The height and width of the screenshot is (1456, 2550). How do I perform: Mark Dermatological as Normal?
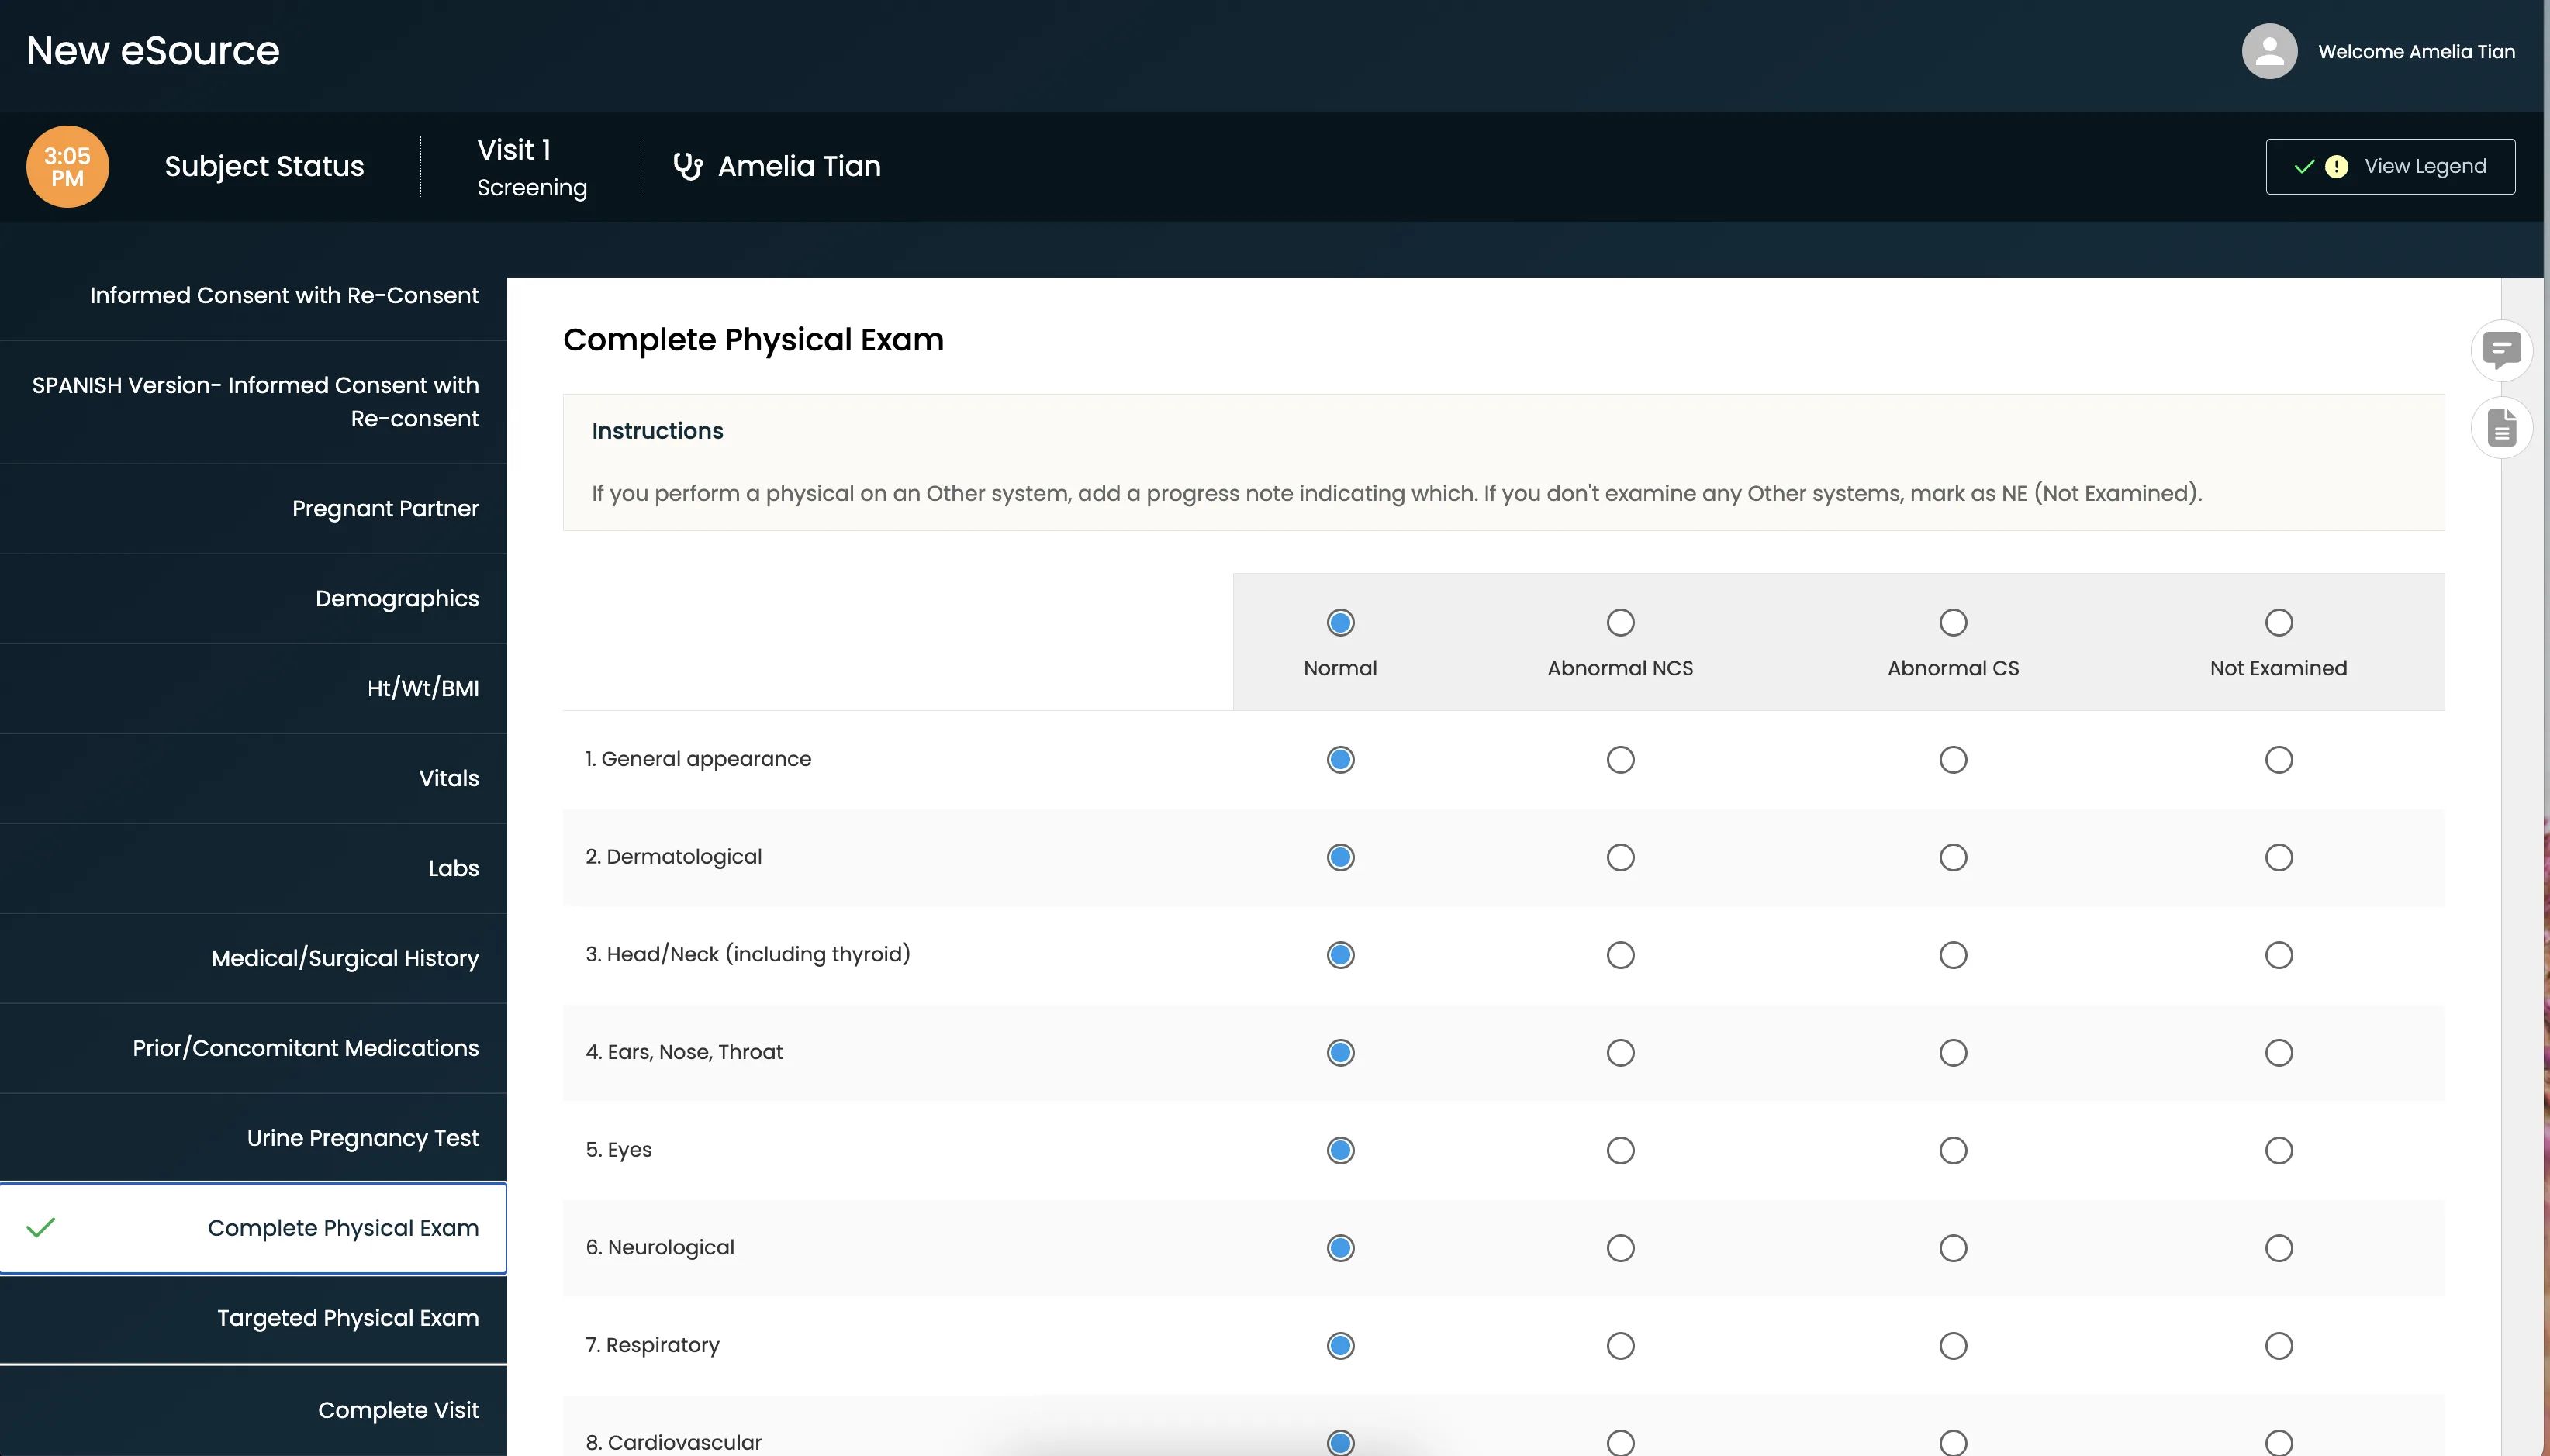pyautogui.click(x=1340, y=858)
